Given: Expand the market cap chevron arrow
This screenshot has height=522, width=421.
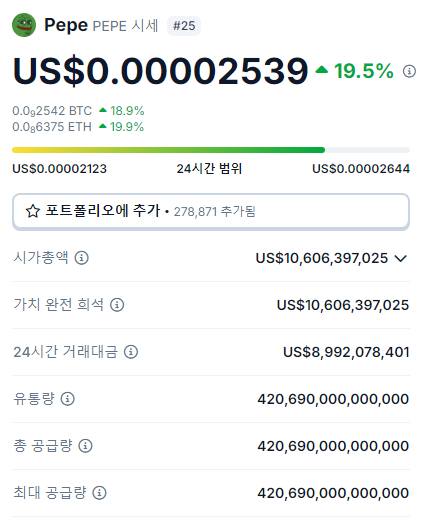Looking at the screenshot, I should [400, 258].
